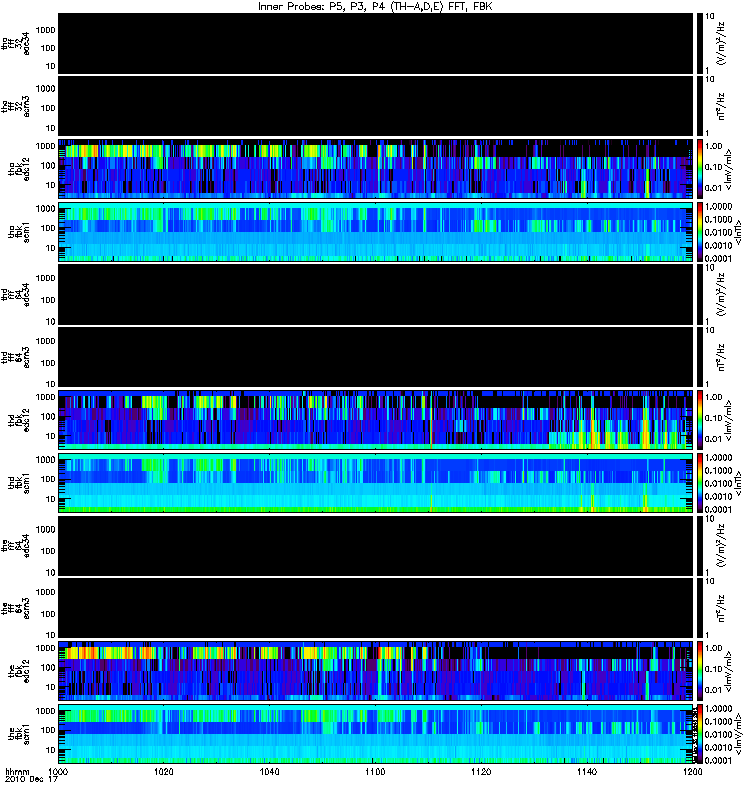Viewport: 750px width, 800px height.
Task: Click the 'hhmm' time format label
Action: click(x=18, y=771)
